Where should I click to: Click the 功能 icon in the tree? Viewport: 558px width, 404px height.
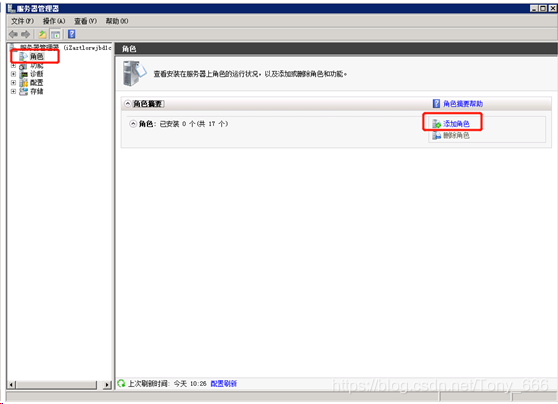tap(23, 66)
